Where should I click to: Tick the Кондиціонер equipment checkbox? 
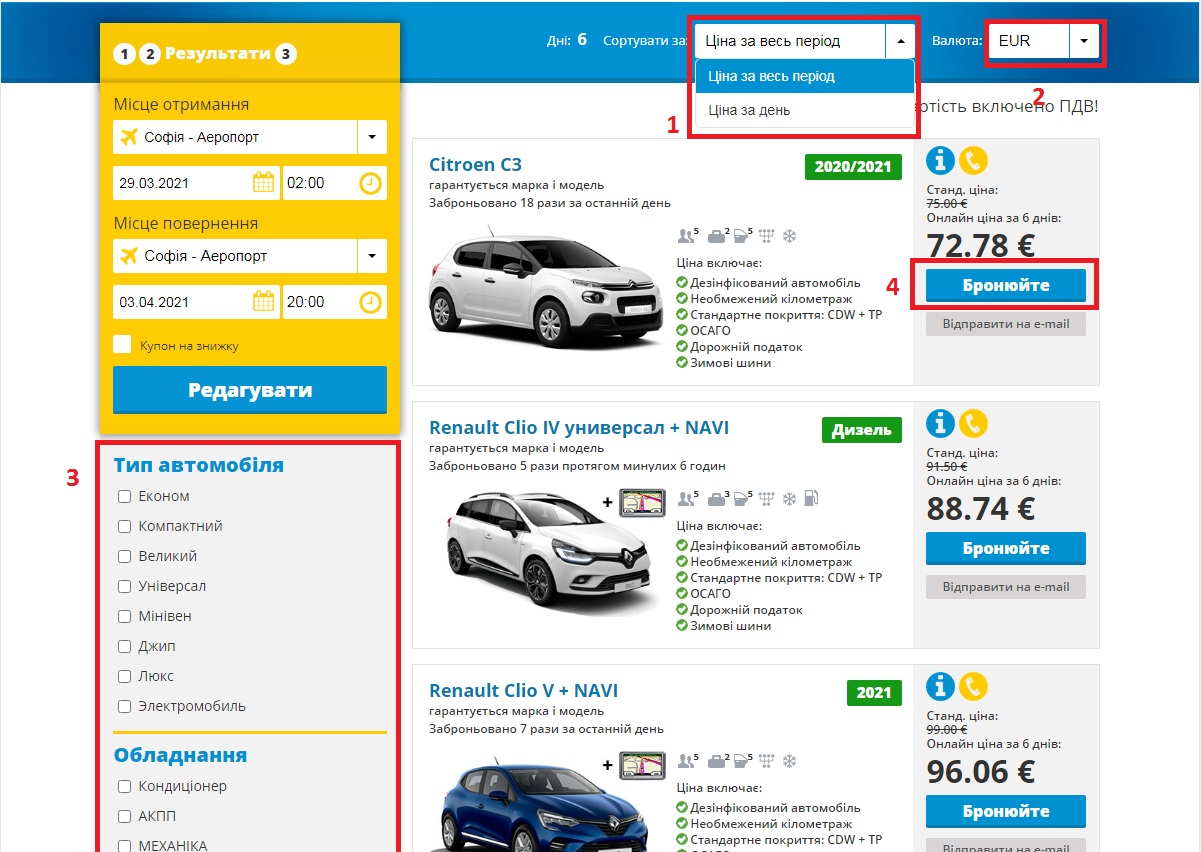124,786
